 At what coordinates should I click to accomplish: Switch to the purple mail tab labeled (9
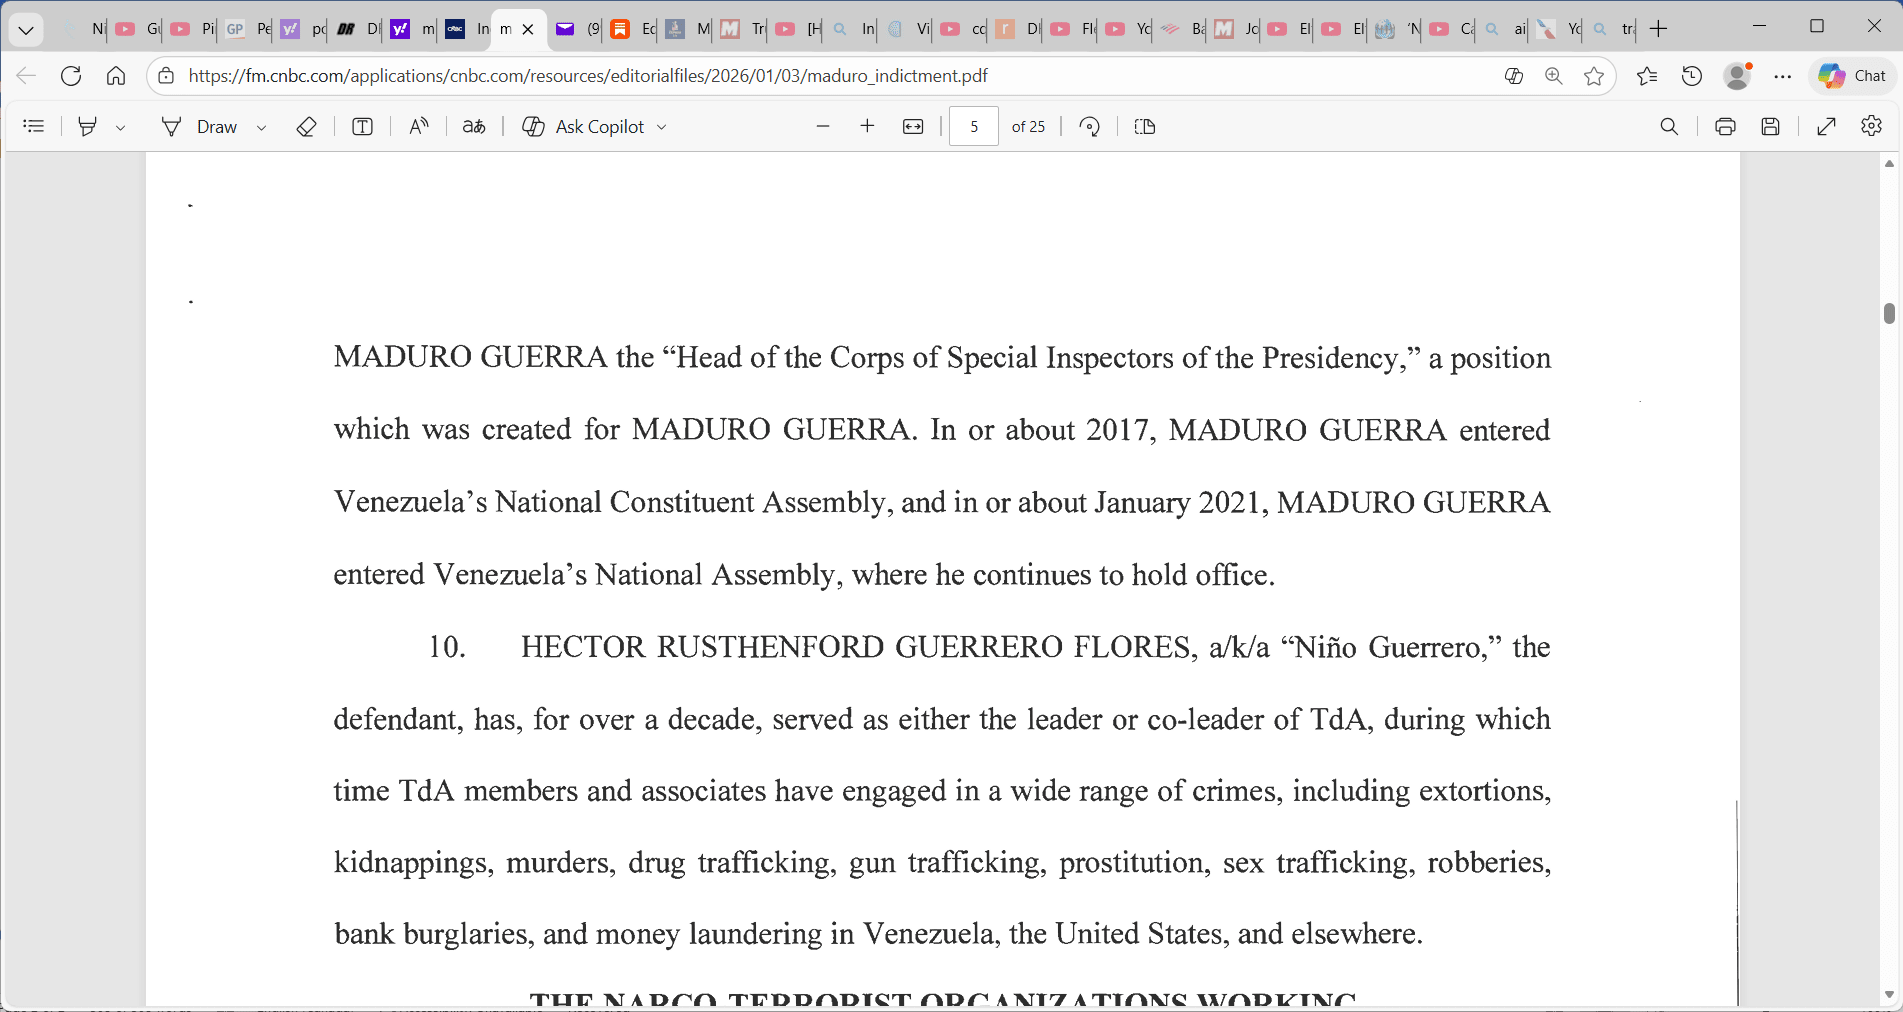576,29
